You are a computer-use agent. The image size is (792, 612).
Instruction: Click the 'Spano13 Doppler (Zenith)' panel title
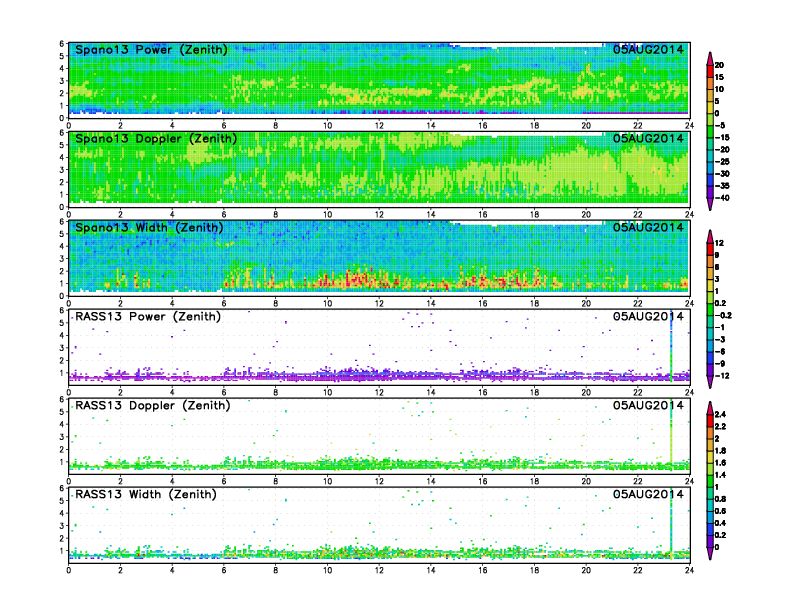click(x=156, y=138)
